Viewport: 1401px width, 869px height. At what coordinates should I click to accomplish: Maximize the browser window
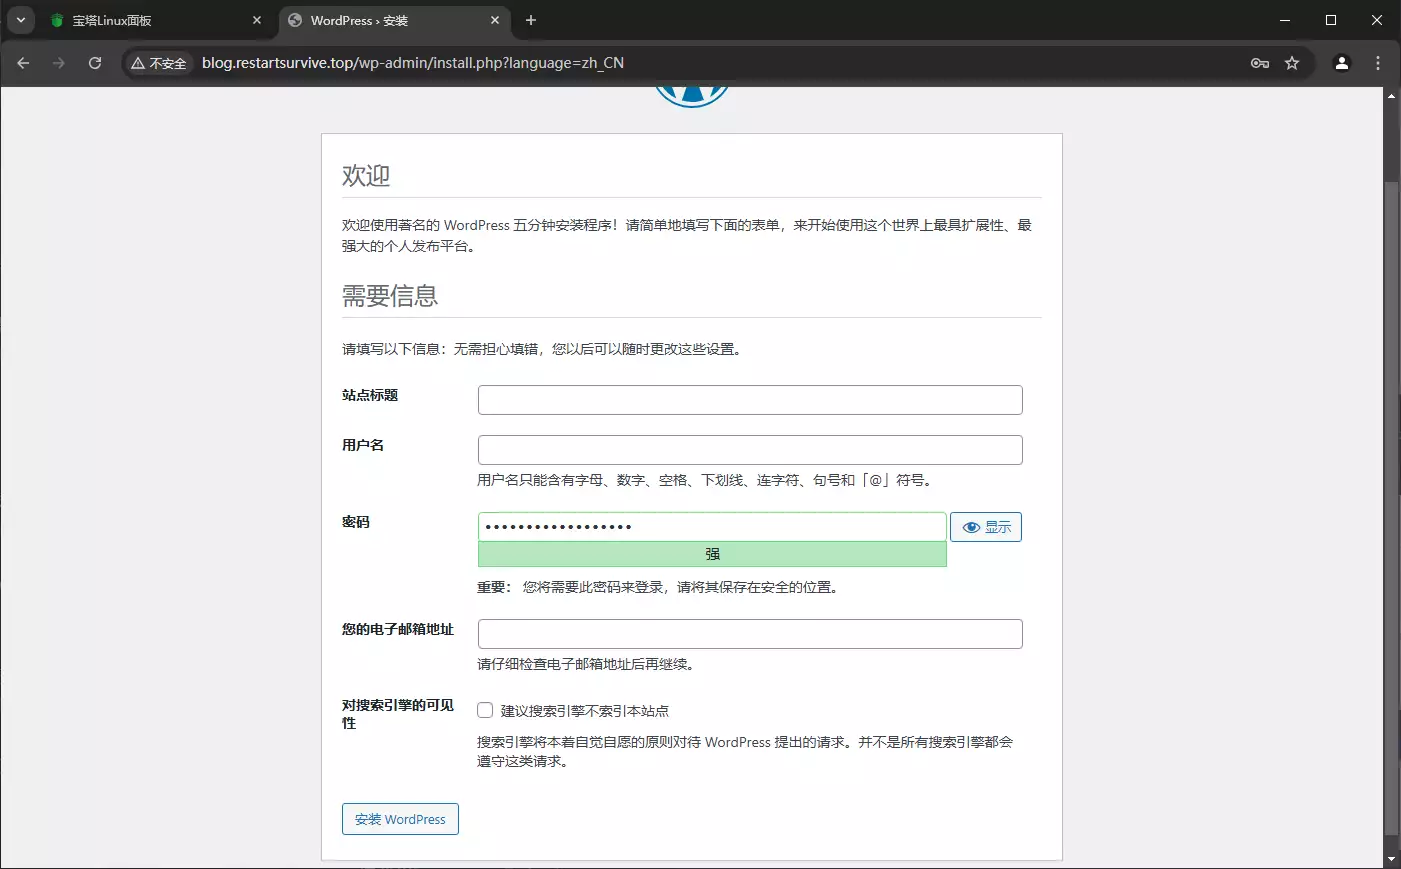pos(1331,20)
